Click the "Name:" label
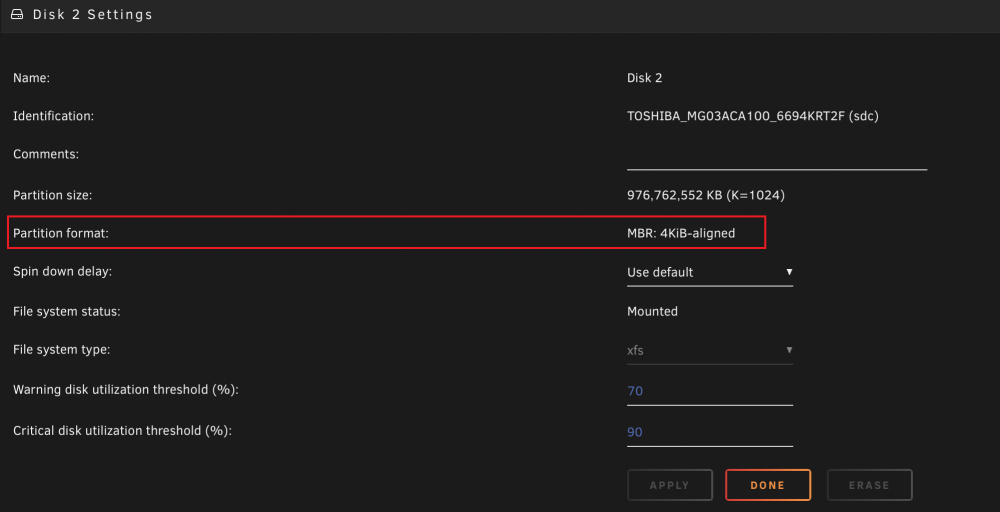 coord(32,78)
